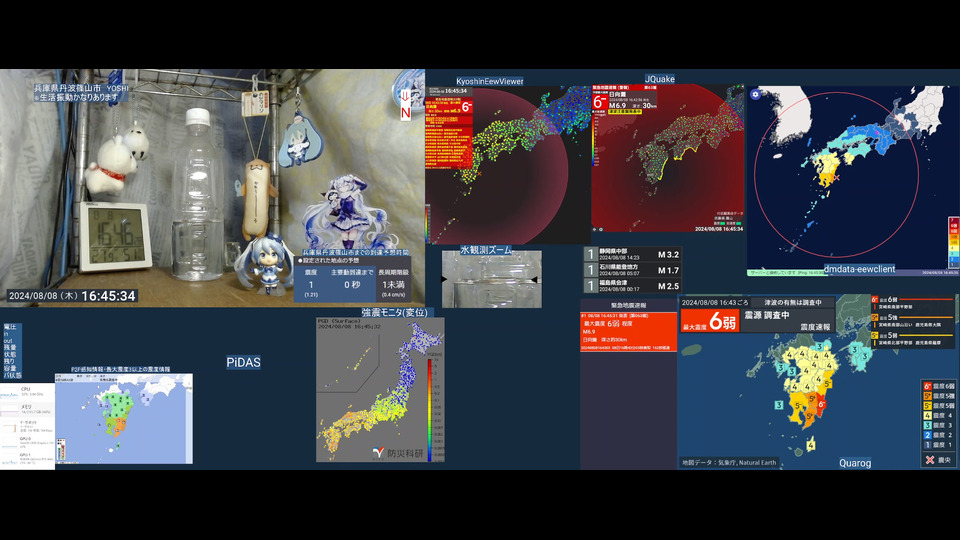Click the 長周期階級 1未満 cell

pyautogui.click(x=393, y=283)
